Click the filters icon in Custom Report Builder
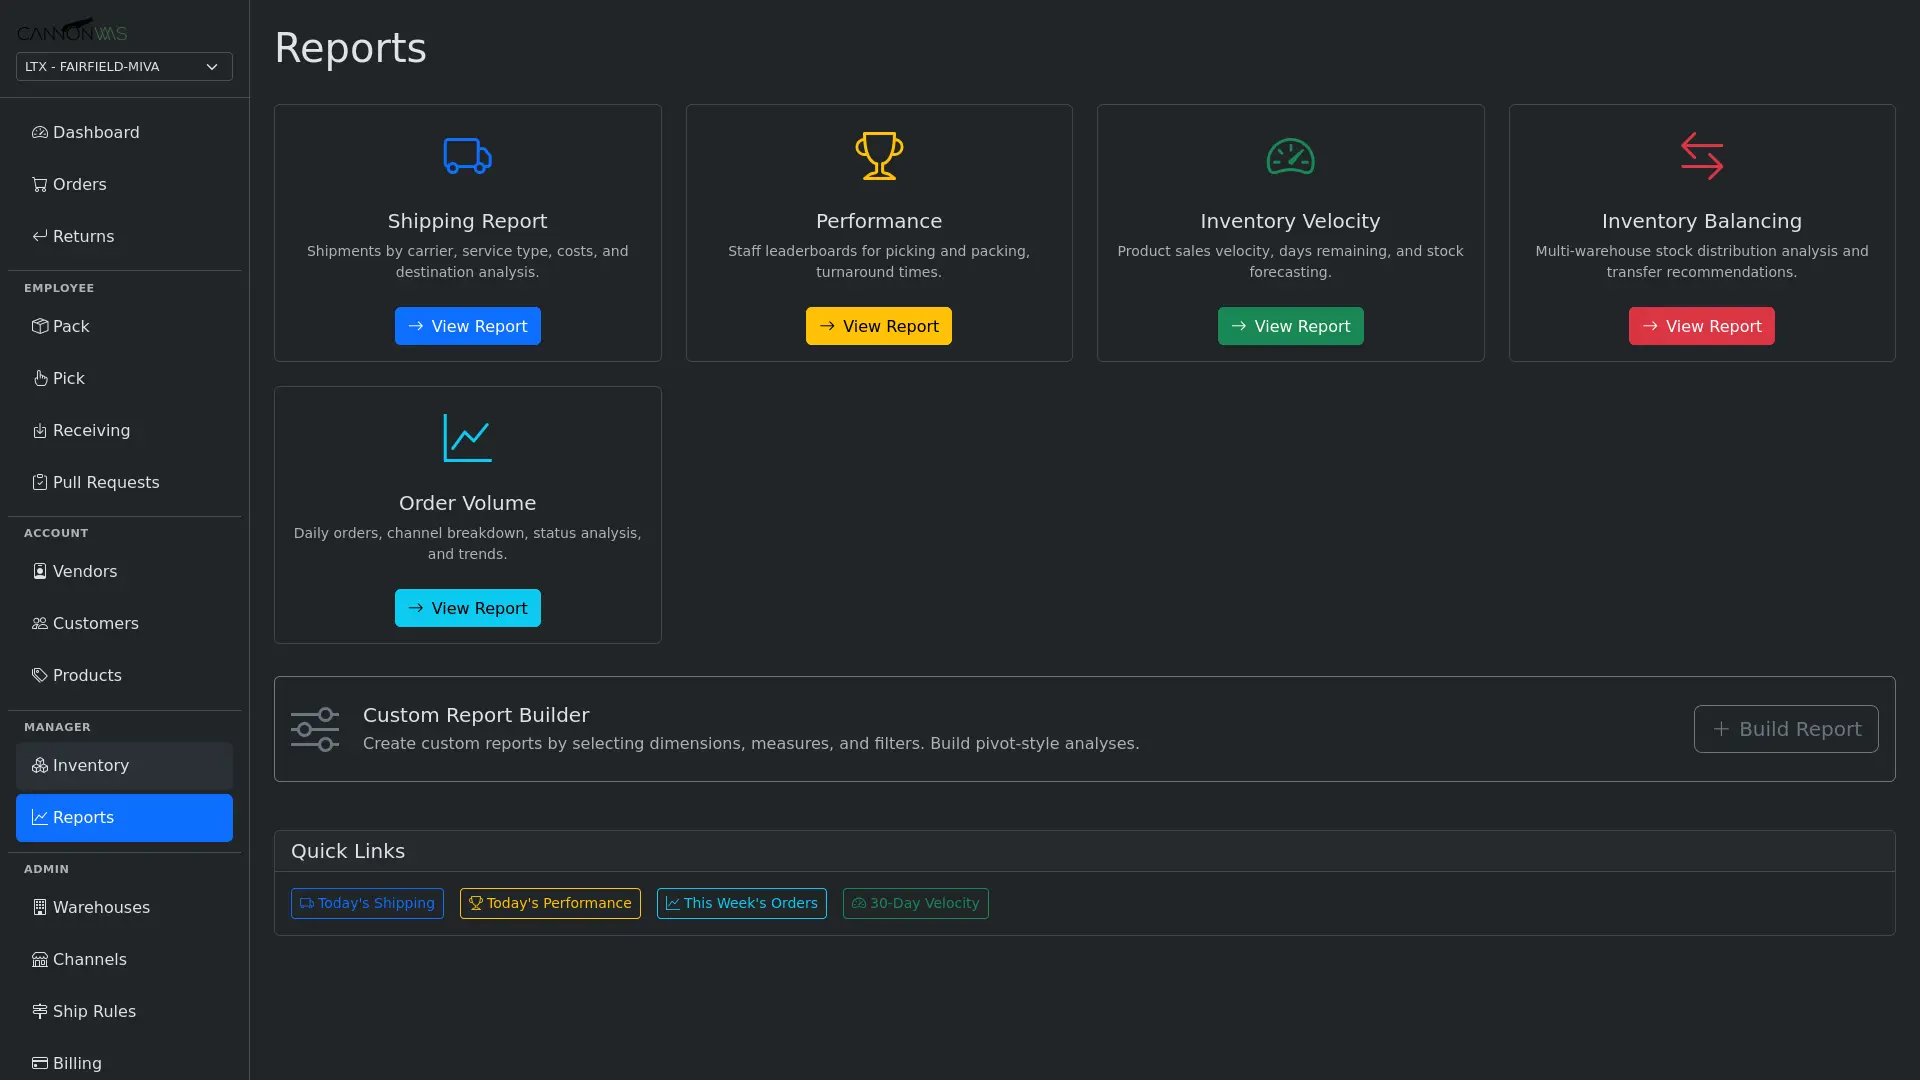This screenshot has height=1080, width=1920. 314,729
